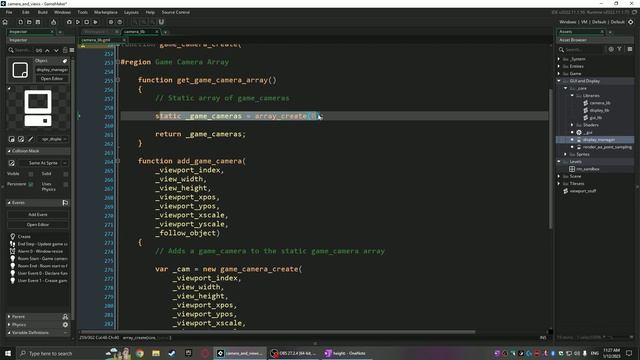Click the edit sprite pencil icon

coord(31,139)
